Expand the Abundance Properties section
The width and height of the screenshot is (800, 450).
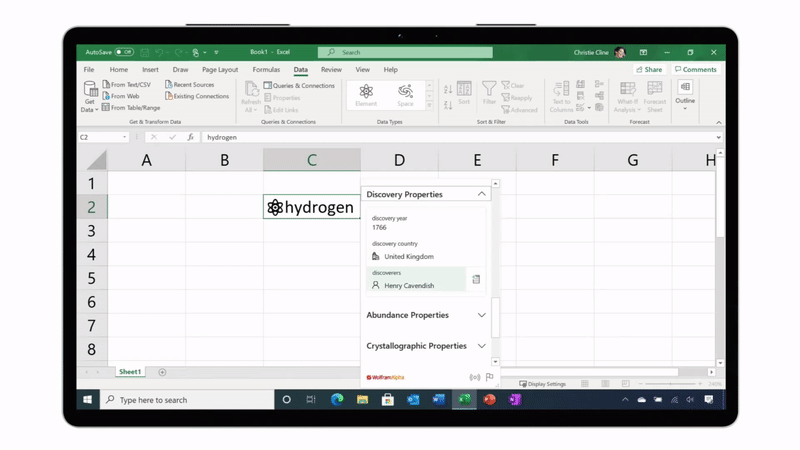click(x=481, y=315)
